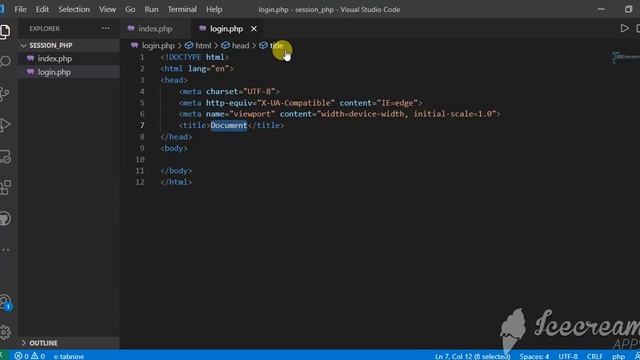640x360 pixels.
Task: Open the File menu
Action: click(x=20, y=9)
